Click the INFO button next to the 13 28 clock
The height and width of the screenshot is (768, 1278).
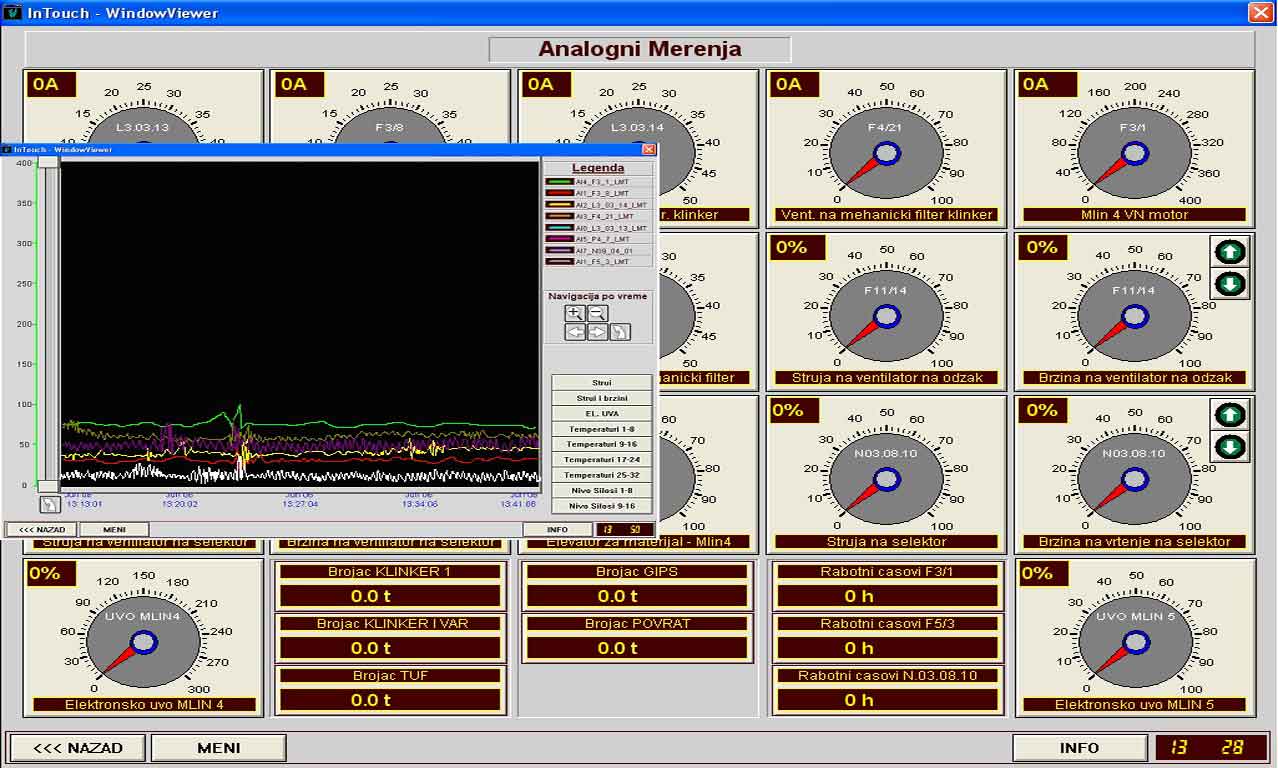tap(1079, 748)
